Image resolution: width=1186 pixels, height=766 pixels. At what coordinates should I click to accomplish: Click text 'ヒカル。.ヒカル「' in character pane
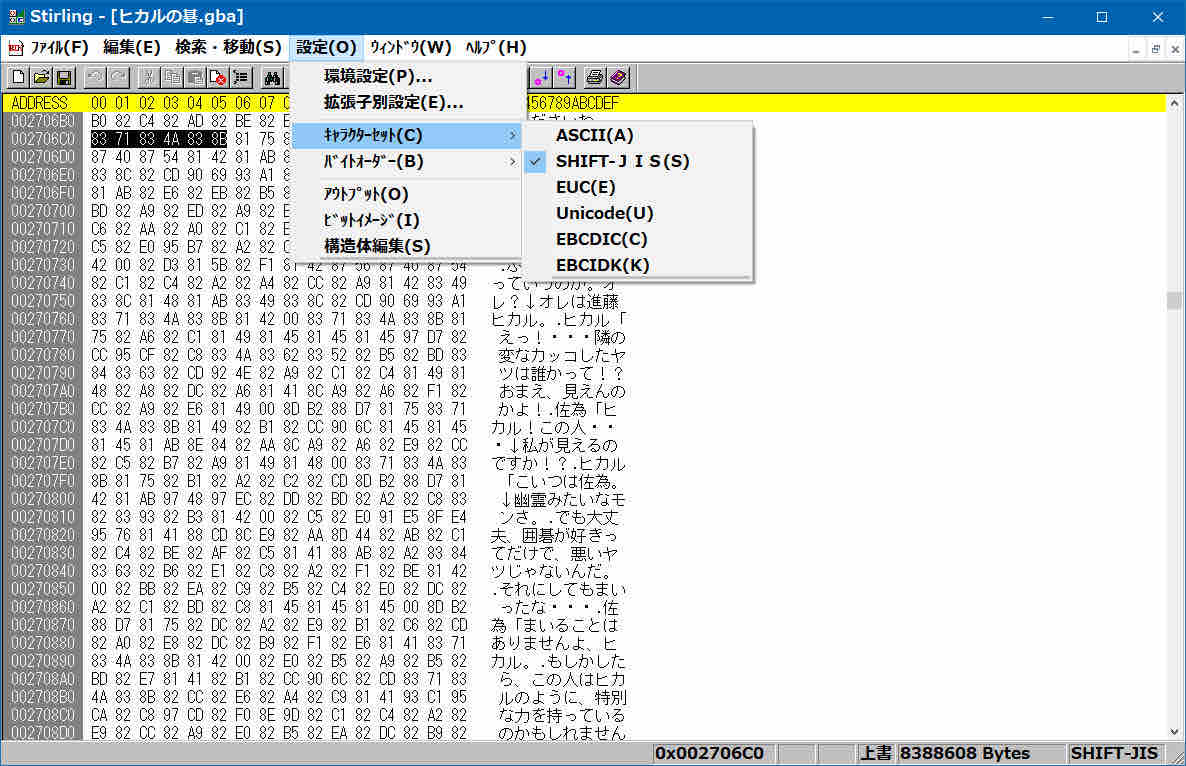559,319
